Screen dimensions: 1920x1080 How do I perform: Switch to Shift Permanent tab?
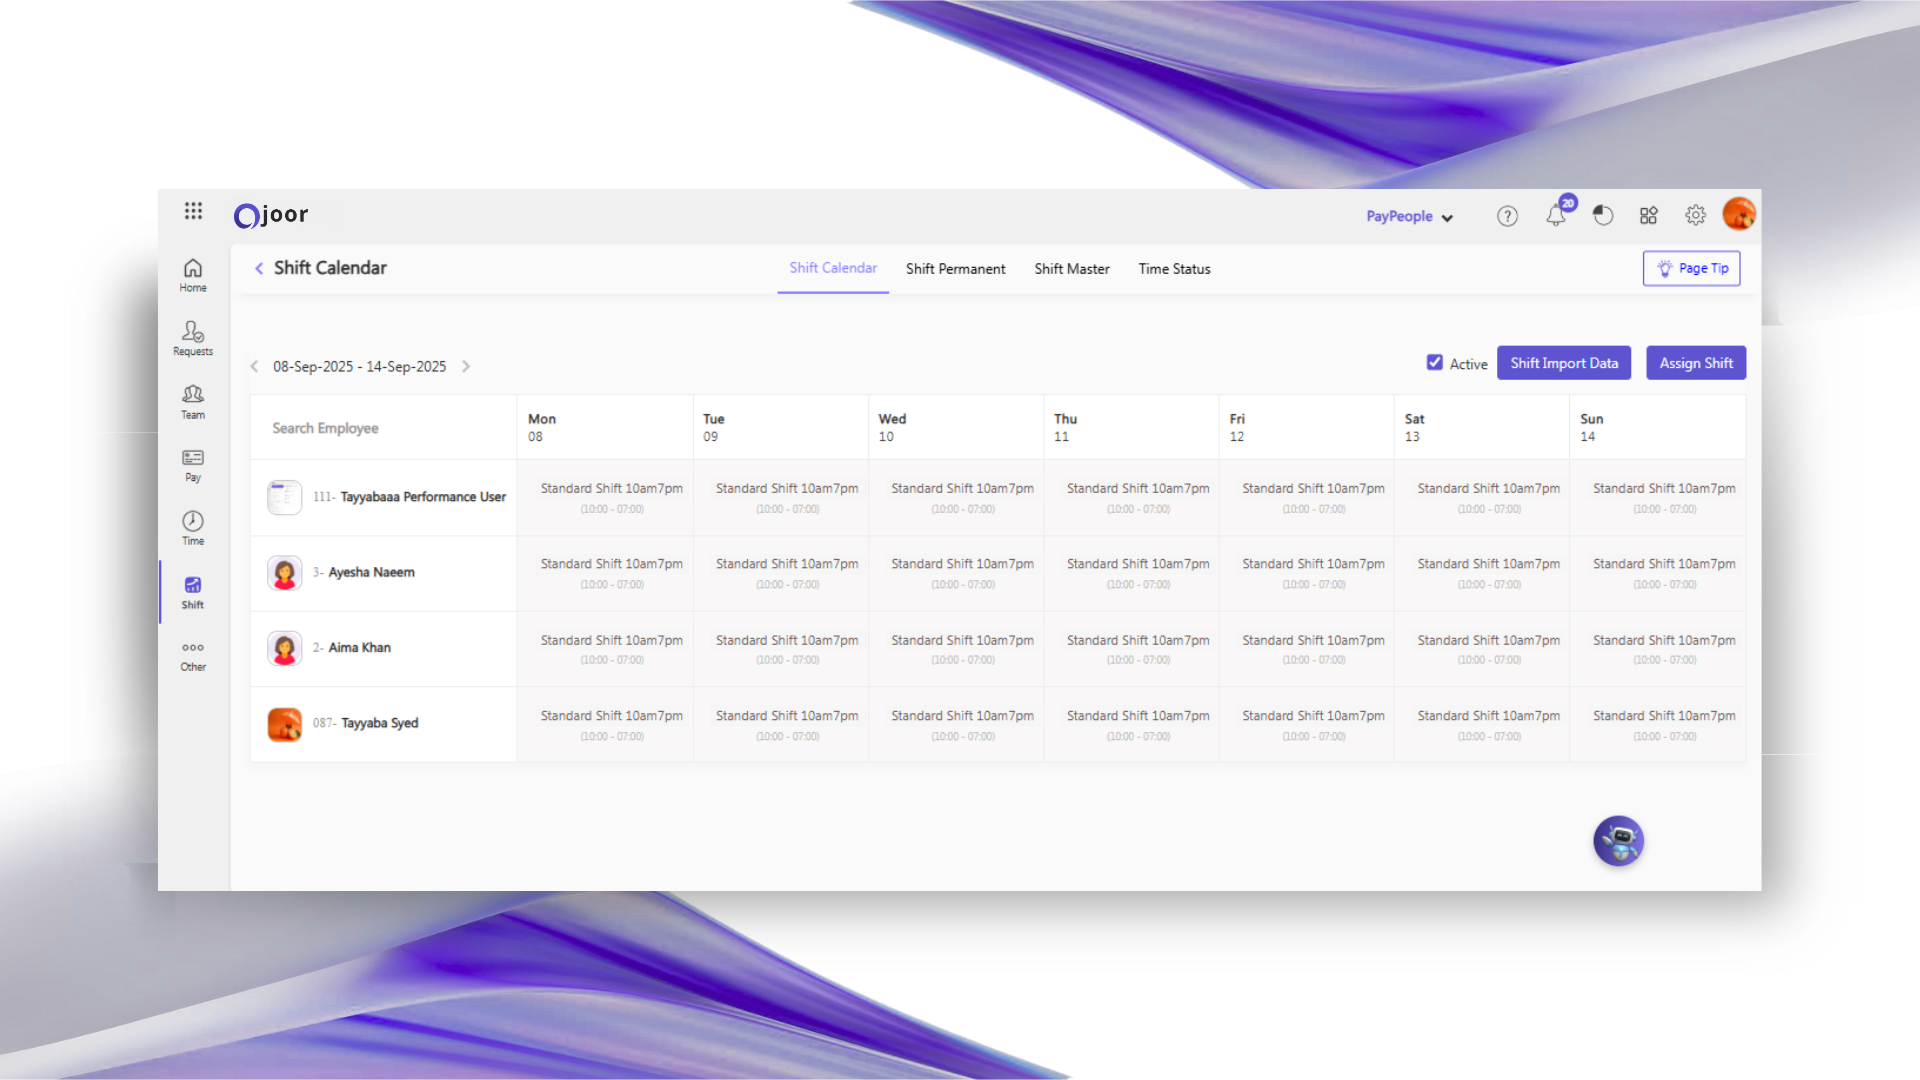pyautogui.click(x=955, y=269)
